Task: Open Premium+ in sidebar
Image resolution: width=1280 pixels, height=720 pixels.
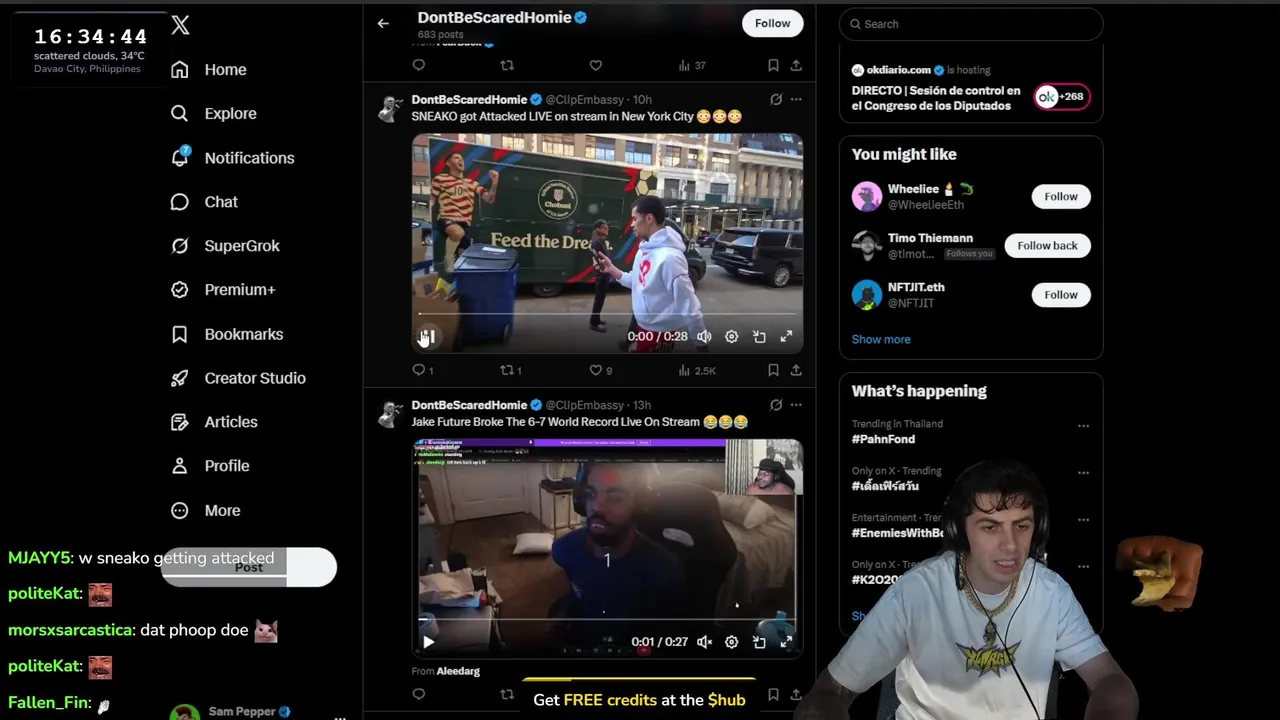Action: pos(224,289)
